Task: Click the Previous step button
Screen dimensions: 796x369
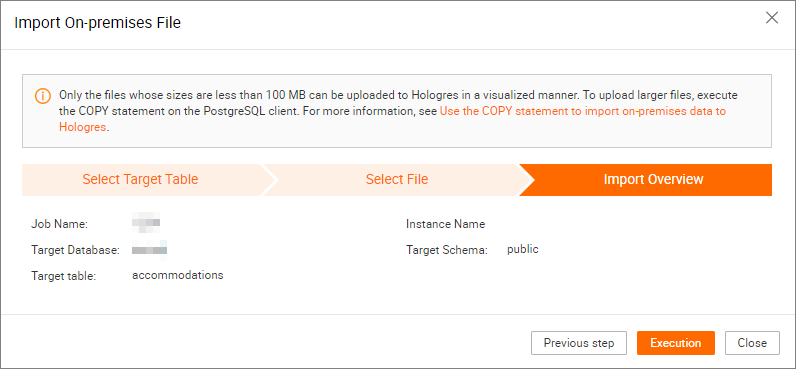Action: [579, 343]
